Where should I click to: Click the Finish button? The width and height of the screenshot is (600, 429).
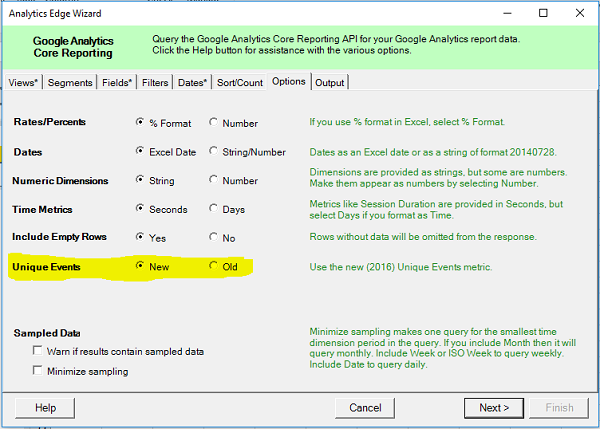click(559, 408)
